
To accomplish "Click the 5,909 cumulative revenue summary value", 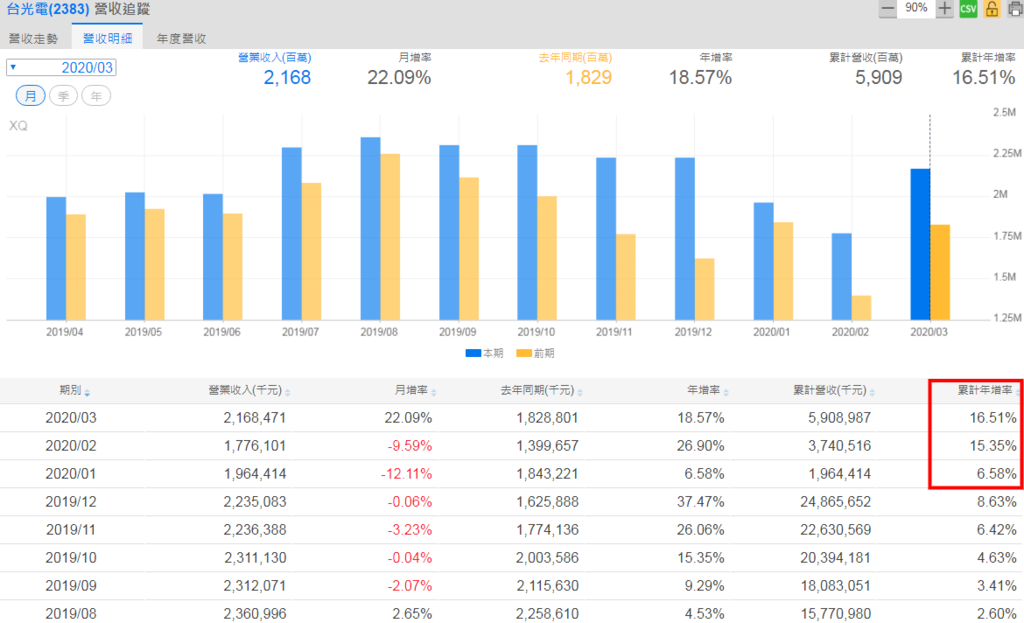I will point(878,78).
